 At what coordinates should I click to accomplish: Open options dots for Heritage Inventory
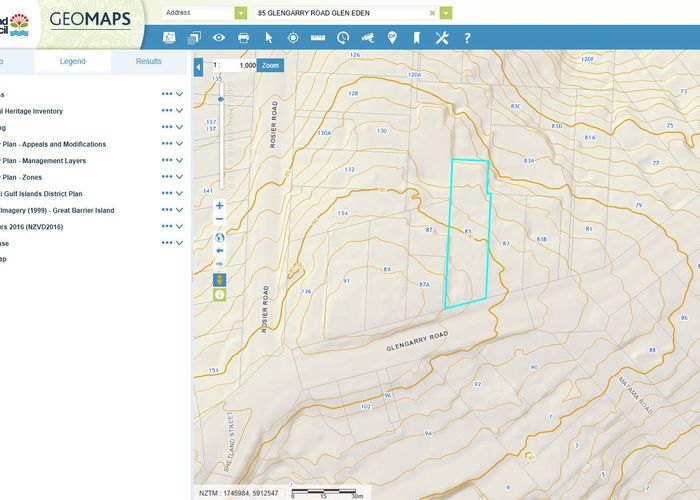tap(167, 111)
